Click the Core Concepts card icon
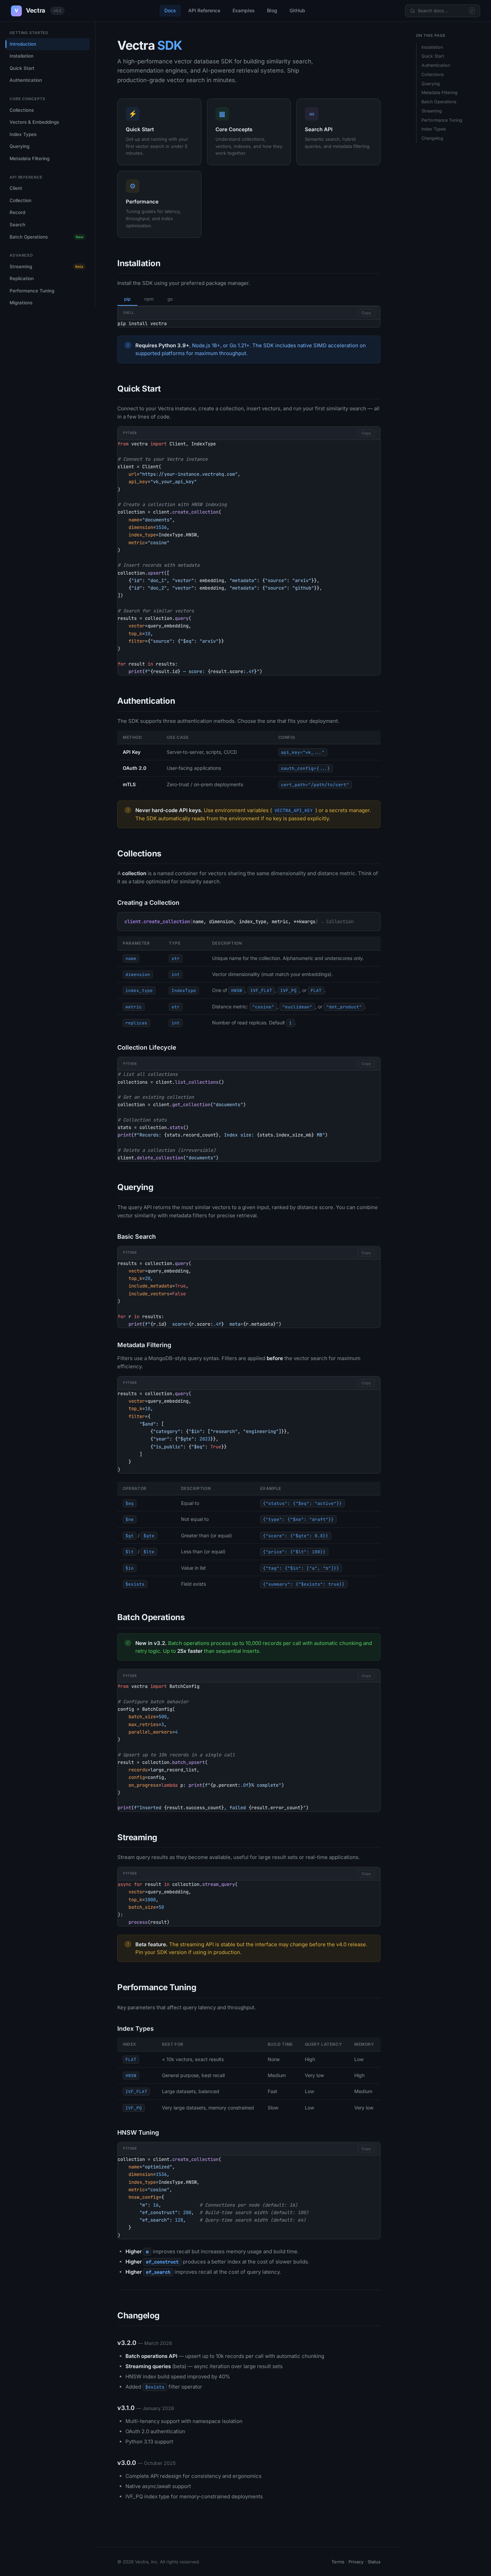The height and width of the screenshot is (2576, 491). coord(222,114)
